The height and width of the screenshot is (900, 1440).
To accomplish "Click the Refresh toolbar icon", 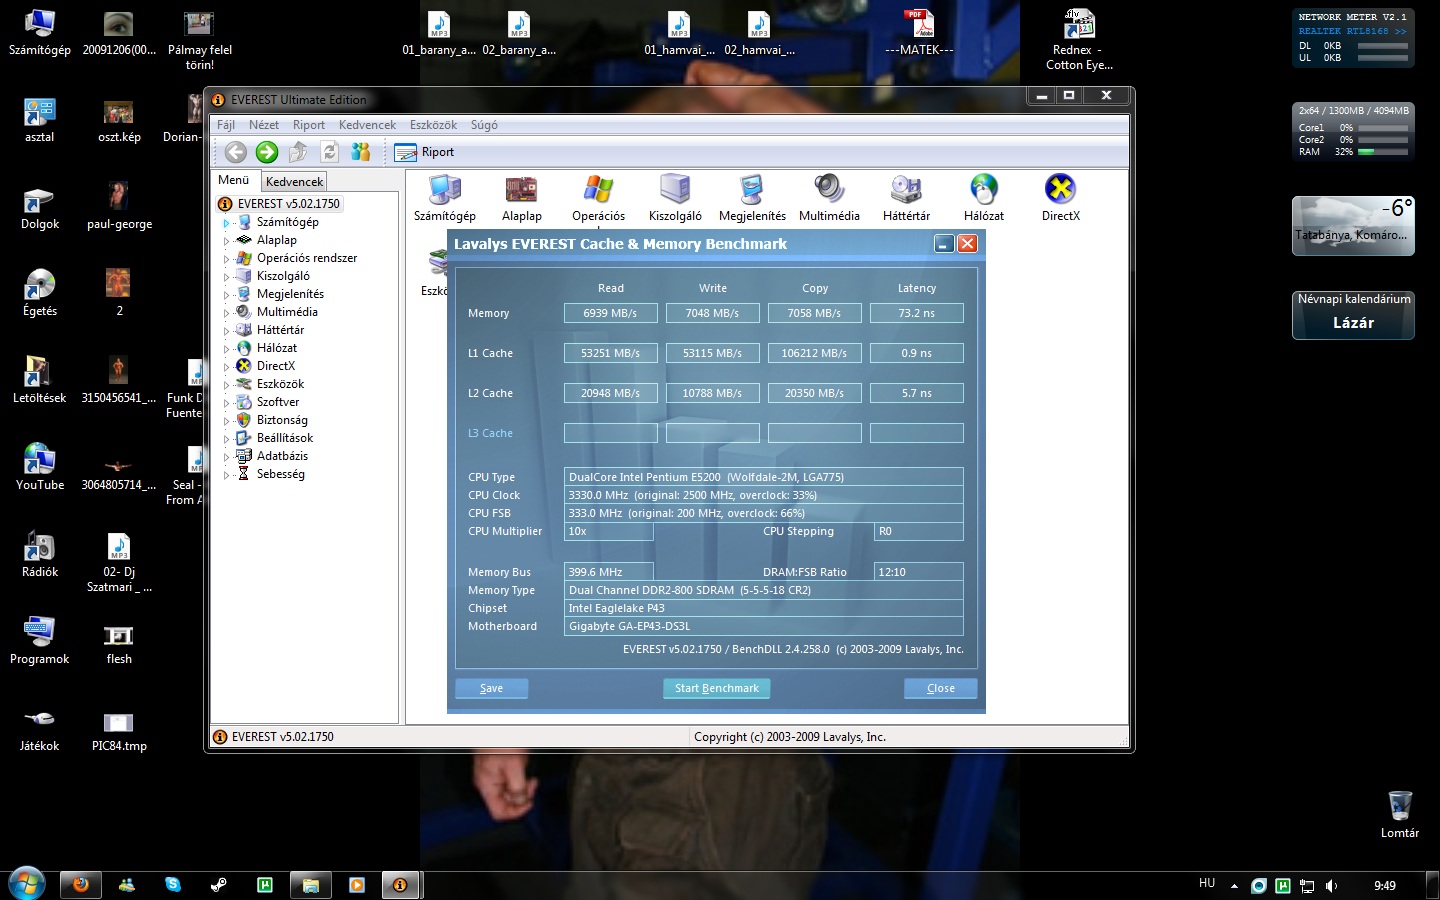I will pyautogui.click(x=329, y=152).
